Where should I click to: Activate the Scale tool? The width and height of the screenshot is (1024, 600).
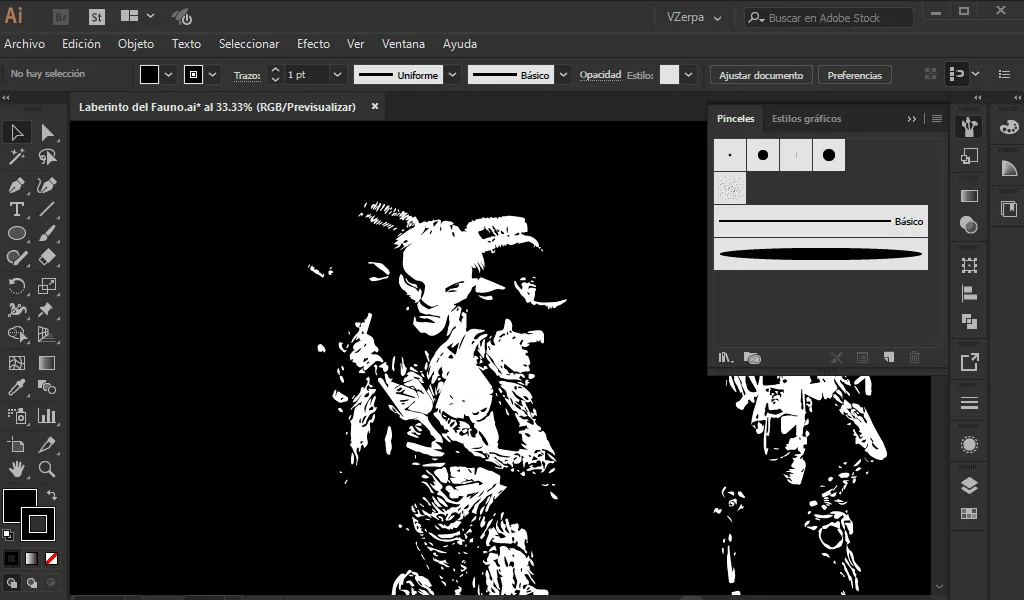(47, 286)
